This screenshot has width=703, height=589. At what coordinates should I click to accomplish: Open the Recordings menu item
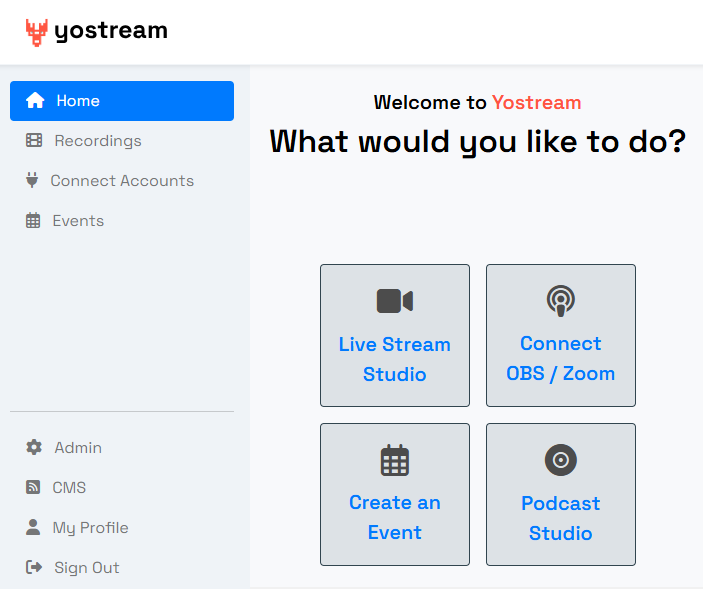(98, 141)
